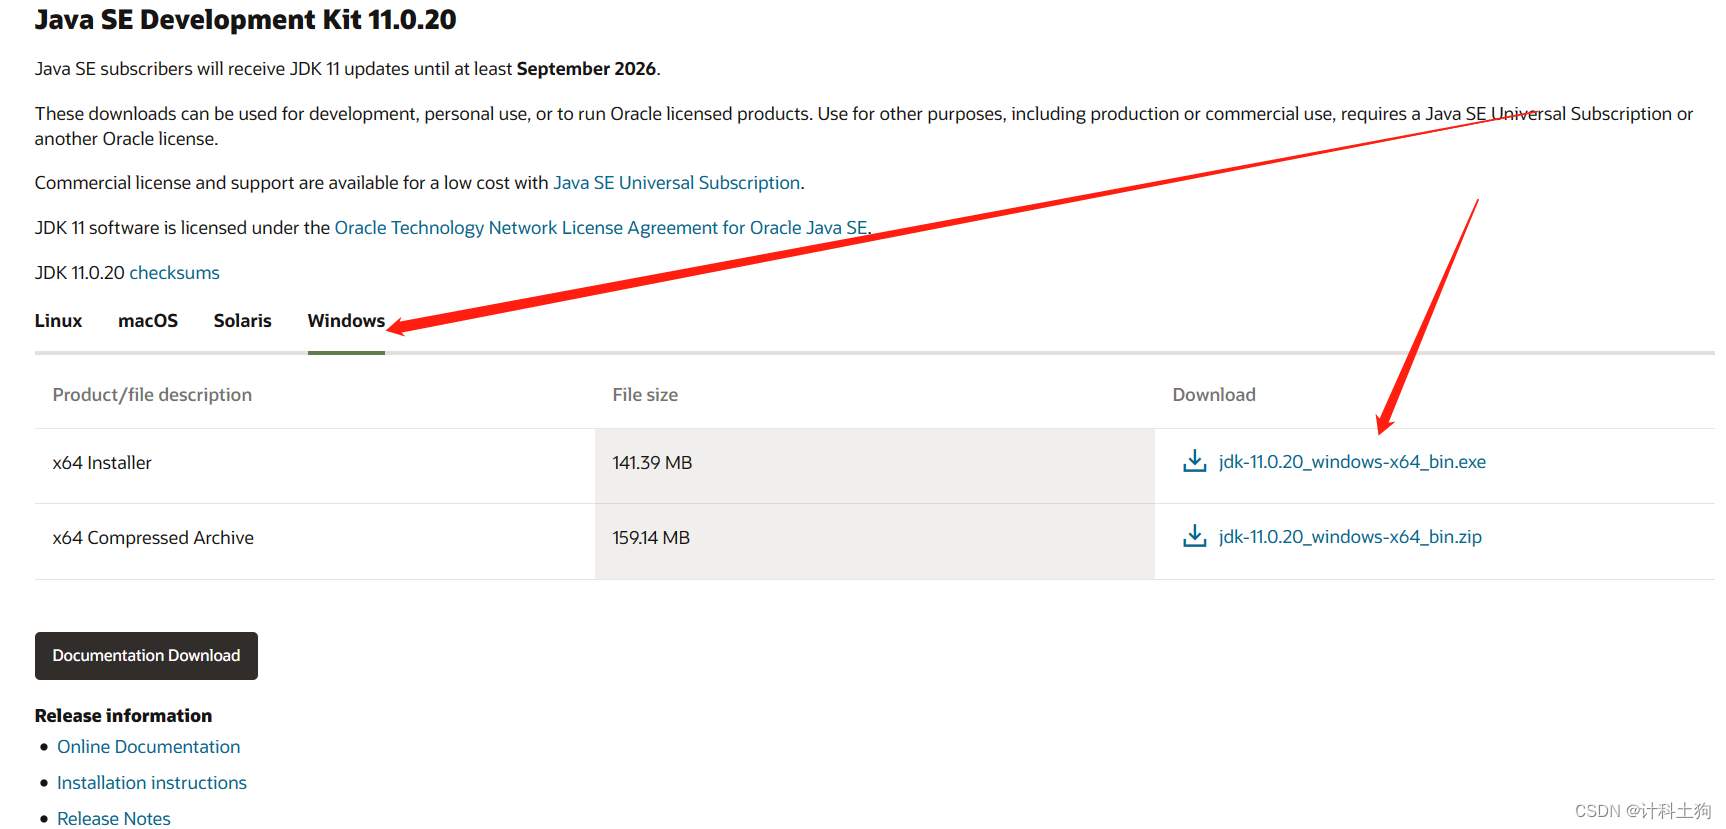Click the 159.14 MB file size cell
1726x829 pixels.
875,541
